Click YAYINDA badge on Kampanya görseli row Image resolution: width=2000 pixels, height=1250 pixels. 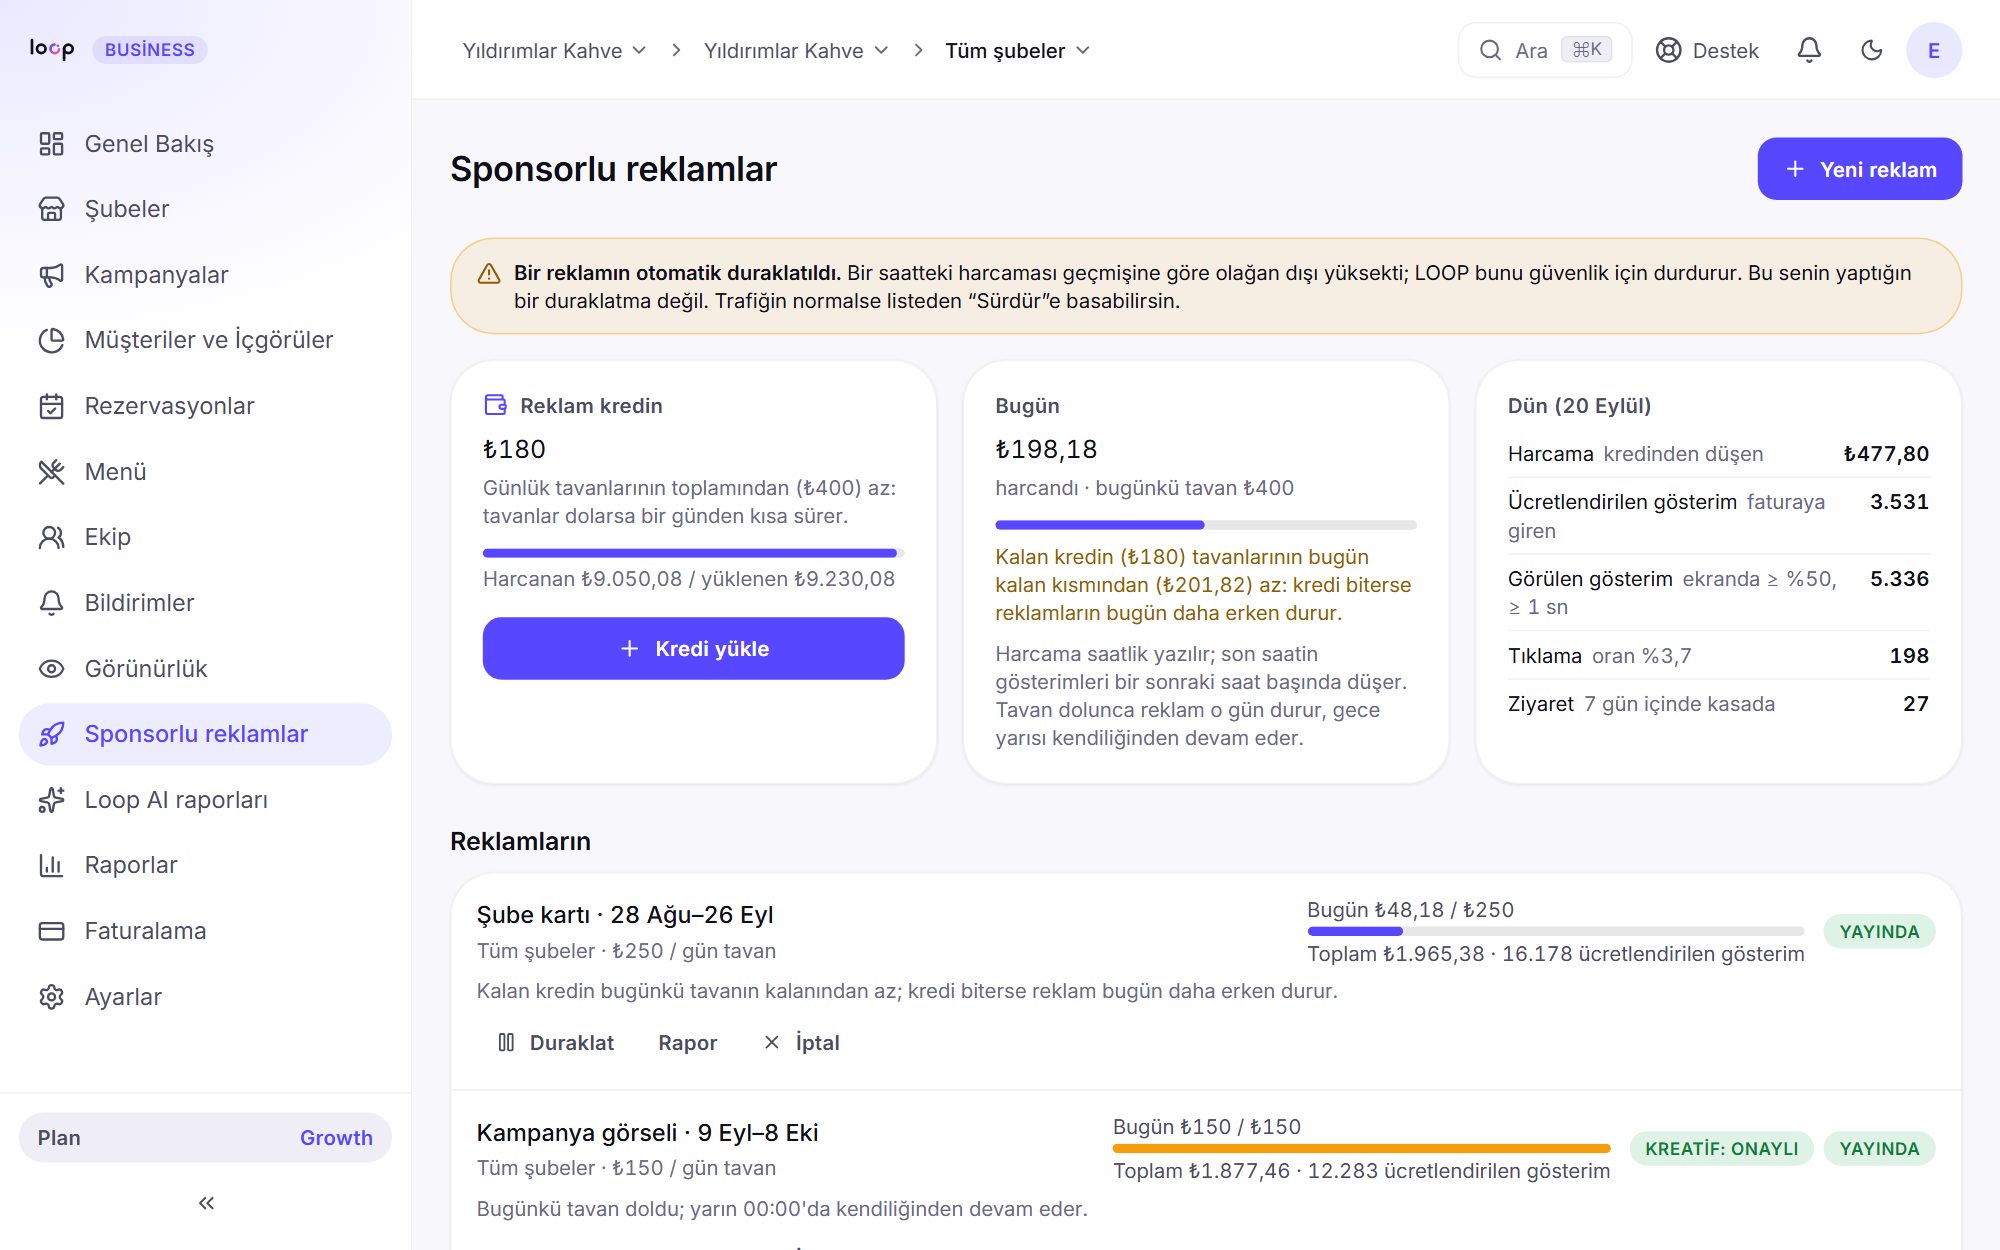[1879, 1148]
